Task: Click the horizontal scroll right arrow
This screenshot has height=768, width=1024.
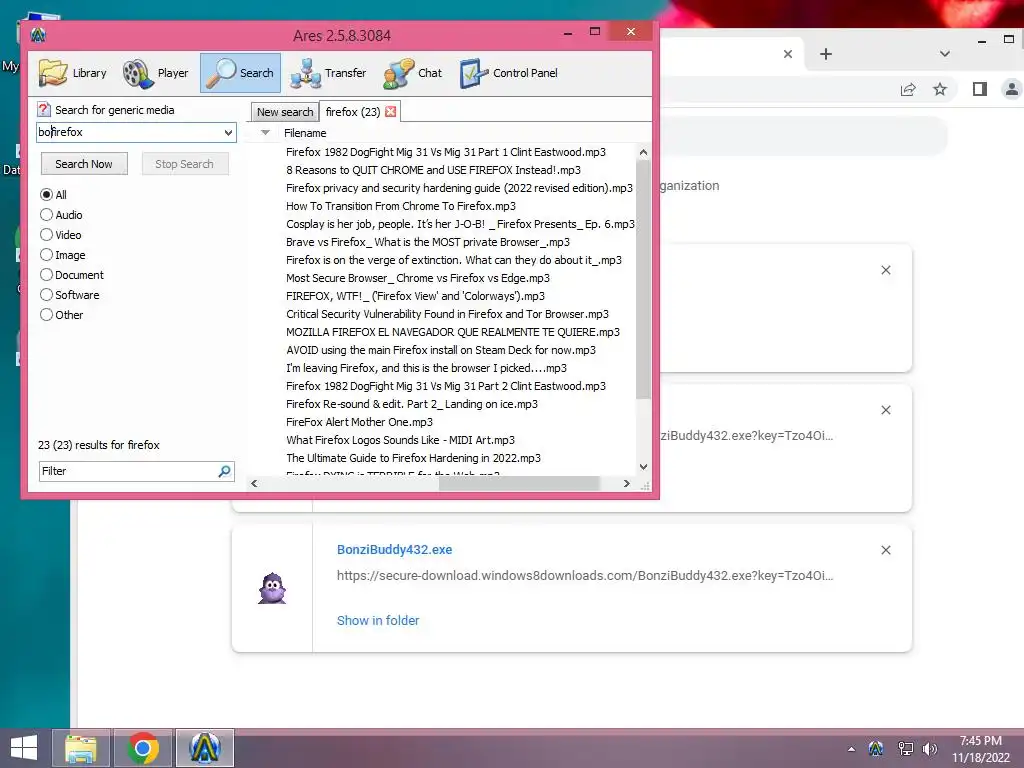Action: point(627,483)
